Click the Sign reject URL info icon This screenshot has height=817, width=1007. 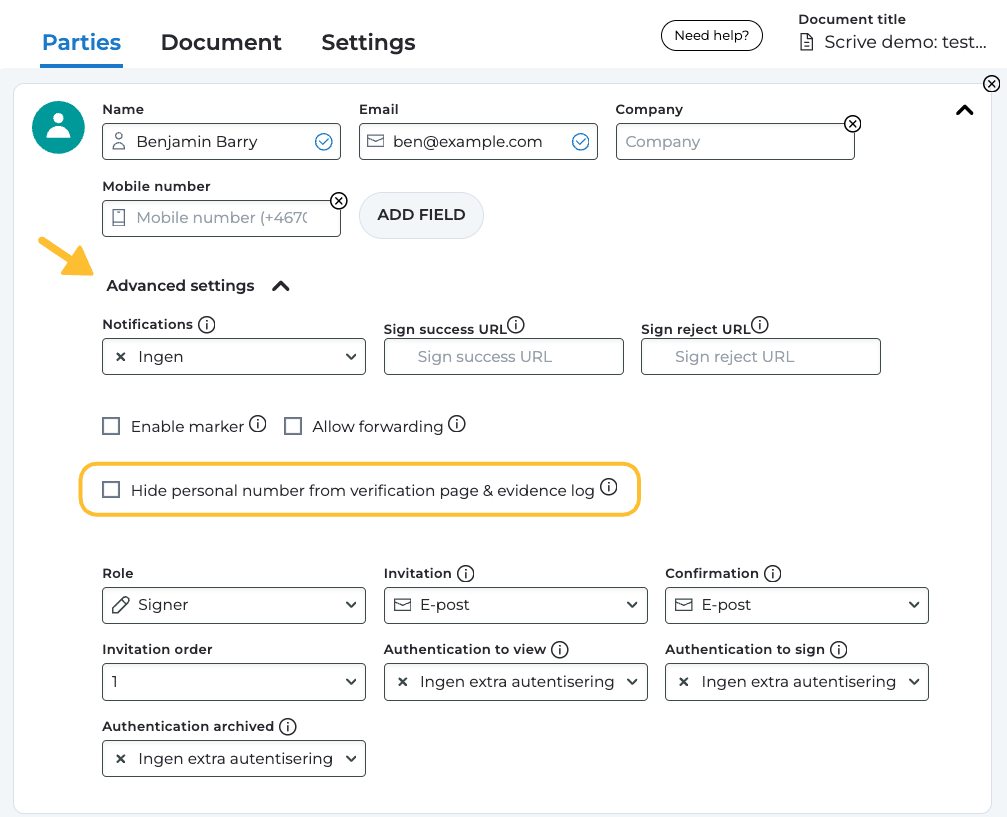(x=760, y=325)
